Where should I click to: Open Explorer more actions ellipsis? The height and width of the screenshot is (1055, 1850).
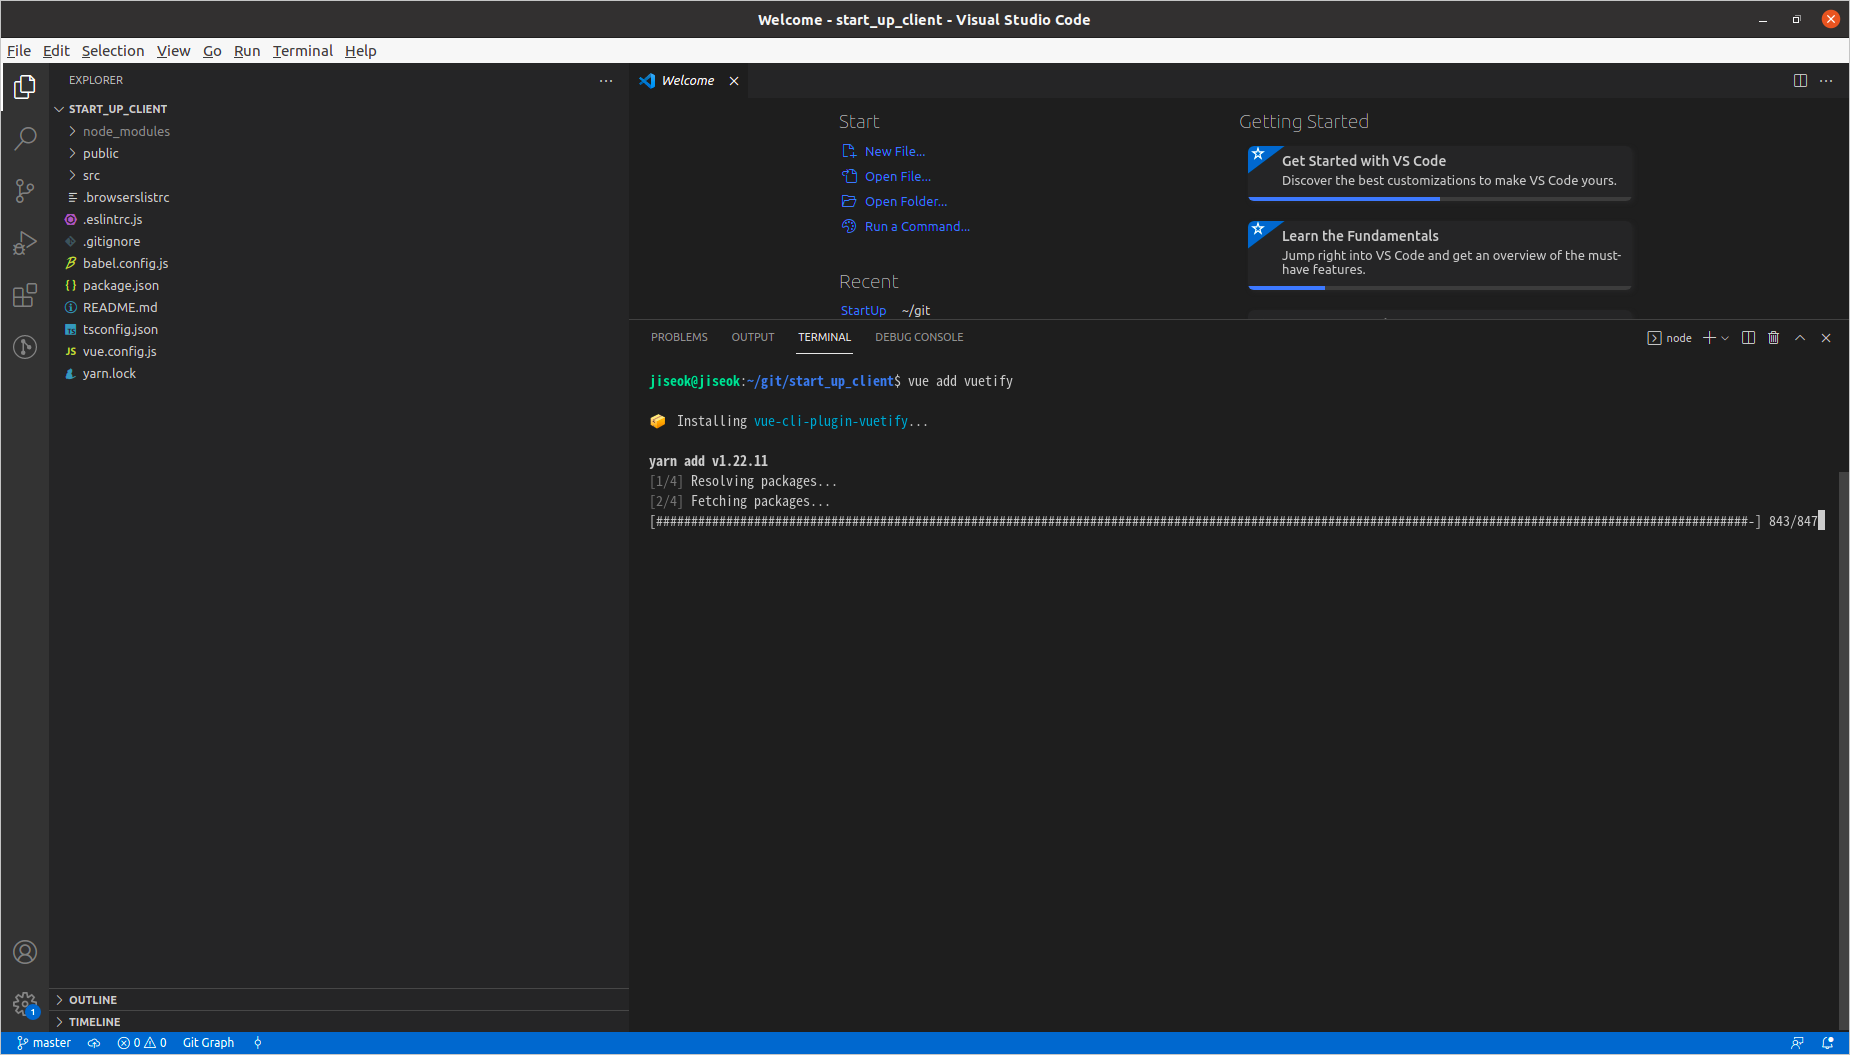[606, 81]
